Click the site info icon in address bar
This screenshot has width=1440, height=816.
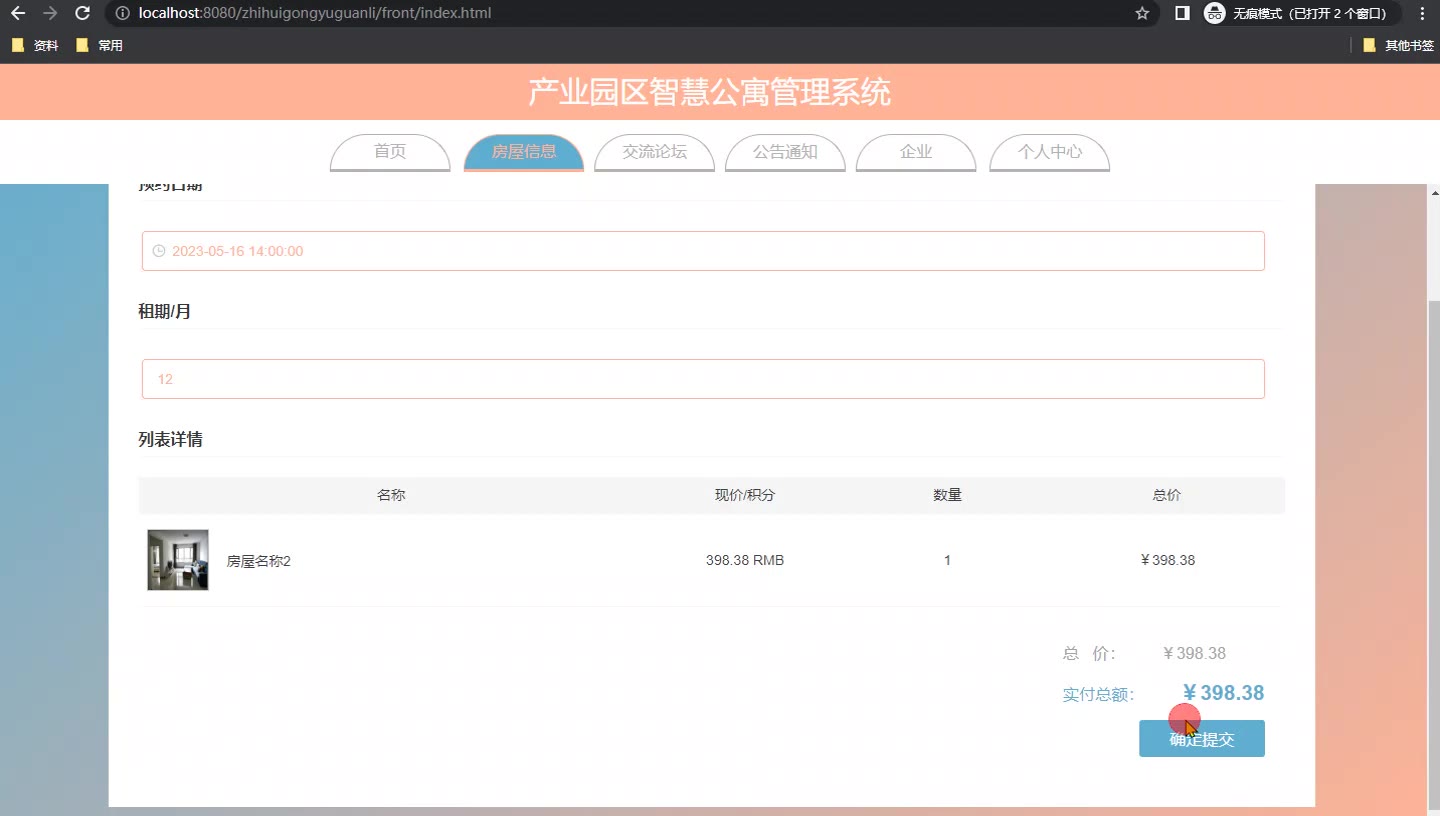coord(122,14)
